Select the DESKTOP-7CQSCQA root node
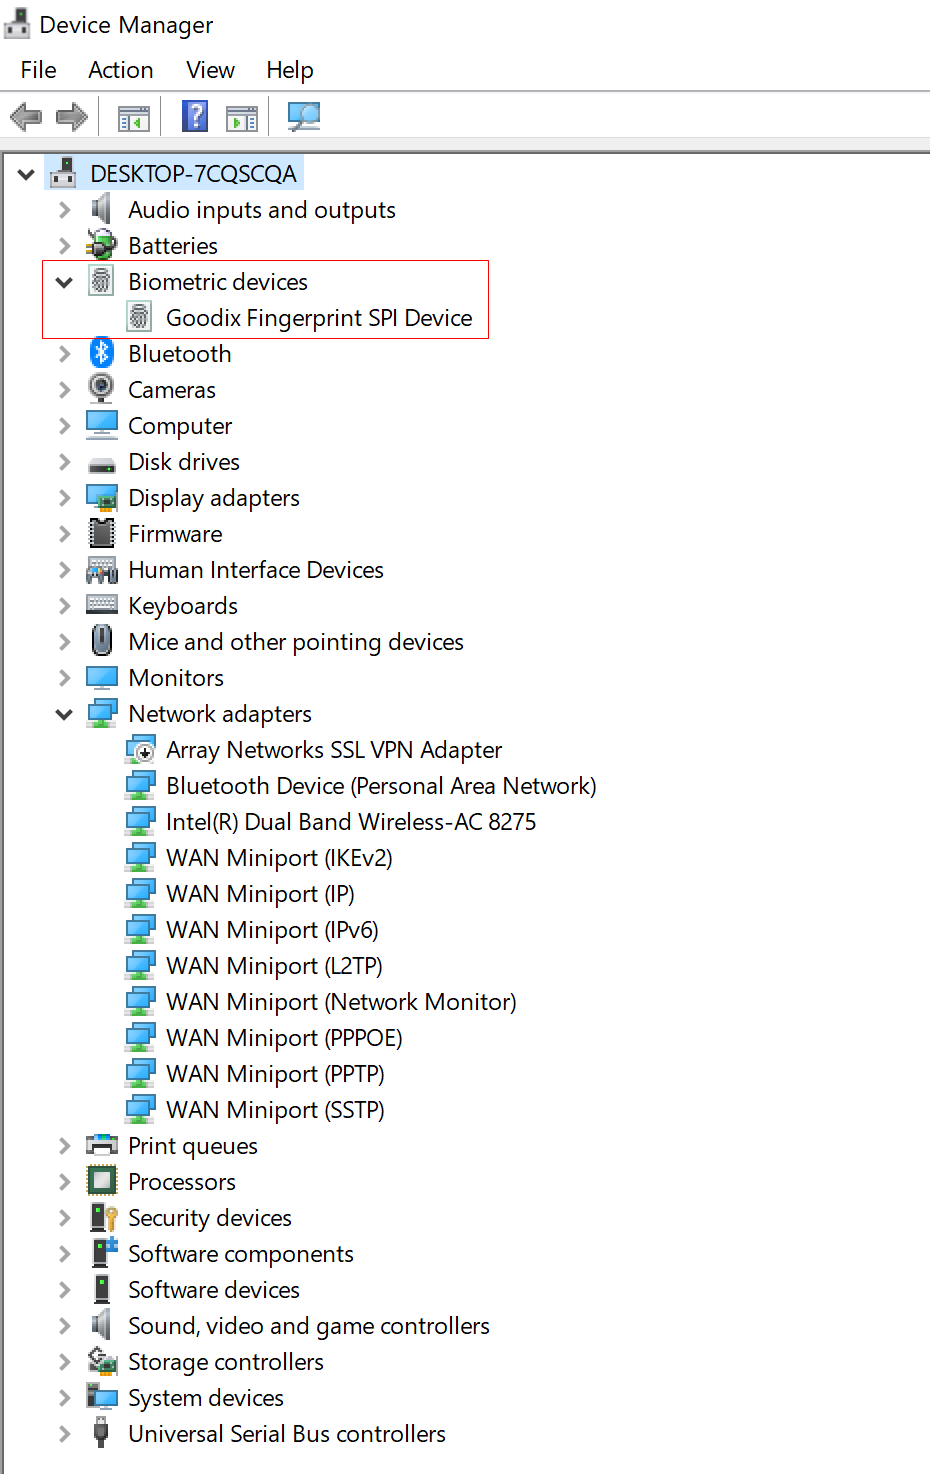The height and width of the screenshot is (1474, 930). click(193, 174)
